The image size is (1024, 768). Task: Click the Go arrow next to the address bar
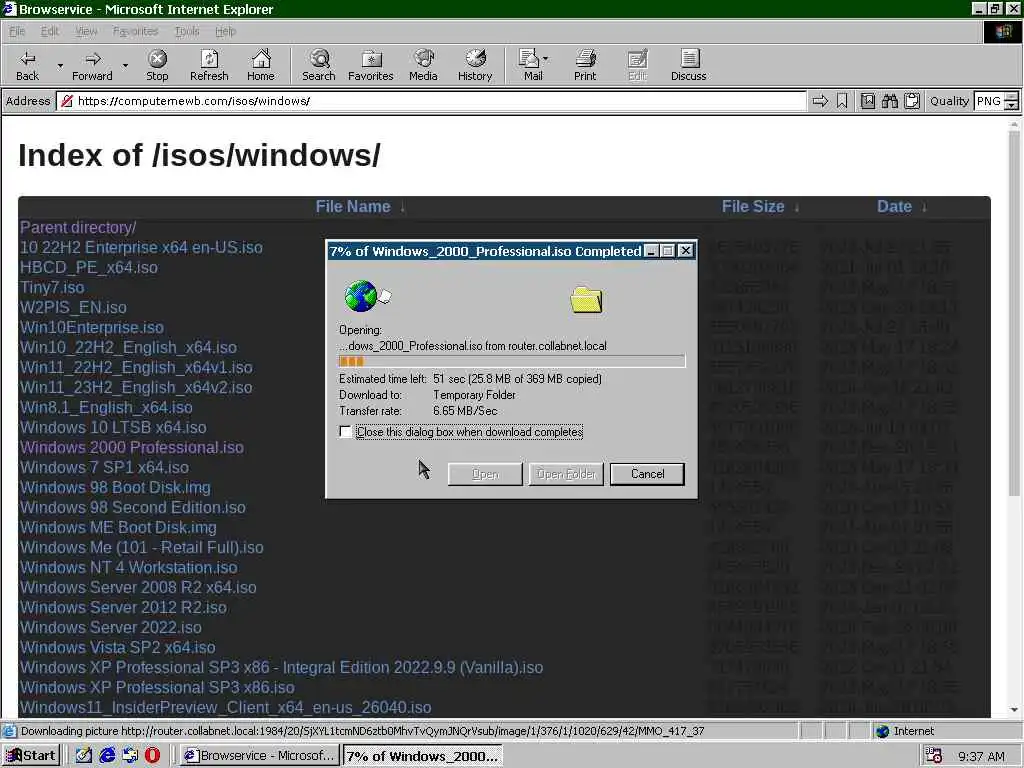(820, 101)
